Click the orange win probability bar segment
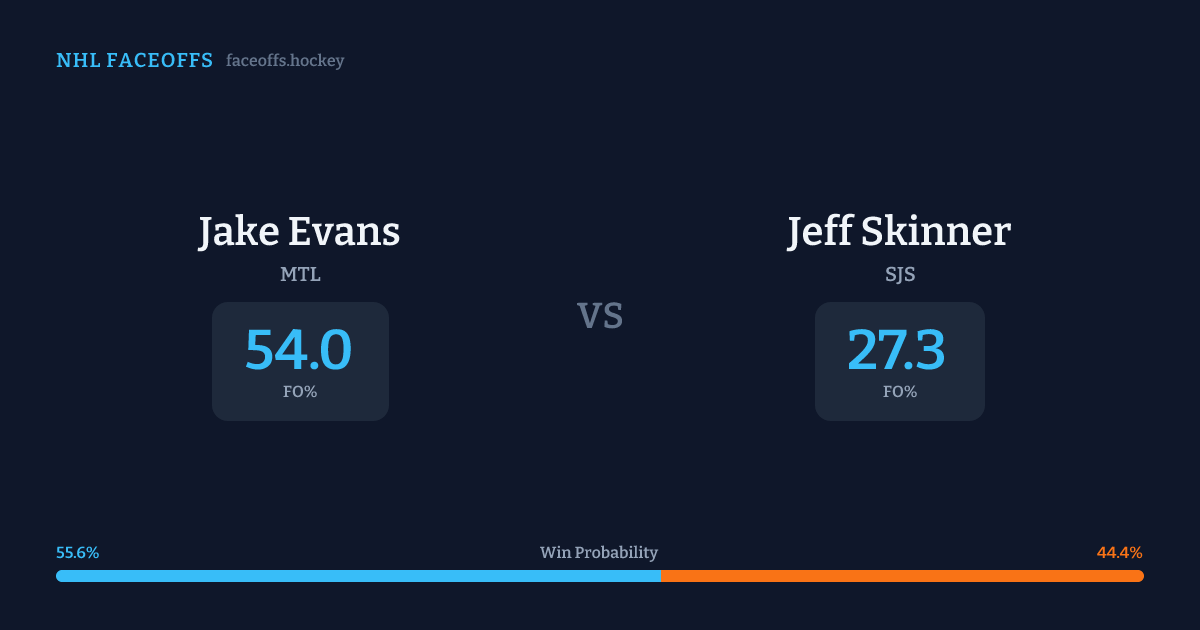The image size is (1200, 630). 902,576
